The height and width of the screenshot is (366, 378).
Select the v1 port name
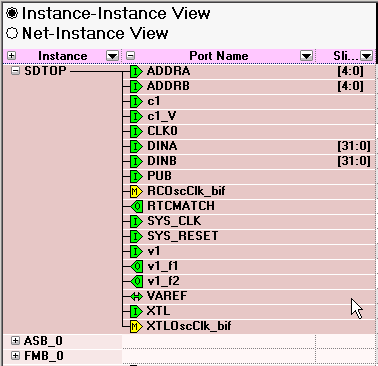(x=154, y=251)
